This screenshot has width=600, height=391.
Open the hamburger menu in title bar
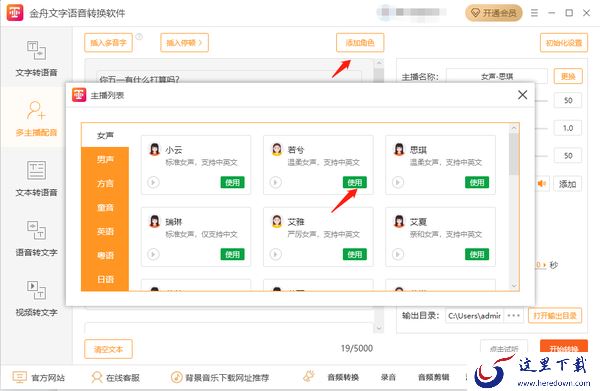(x=534, y=13)
